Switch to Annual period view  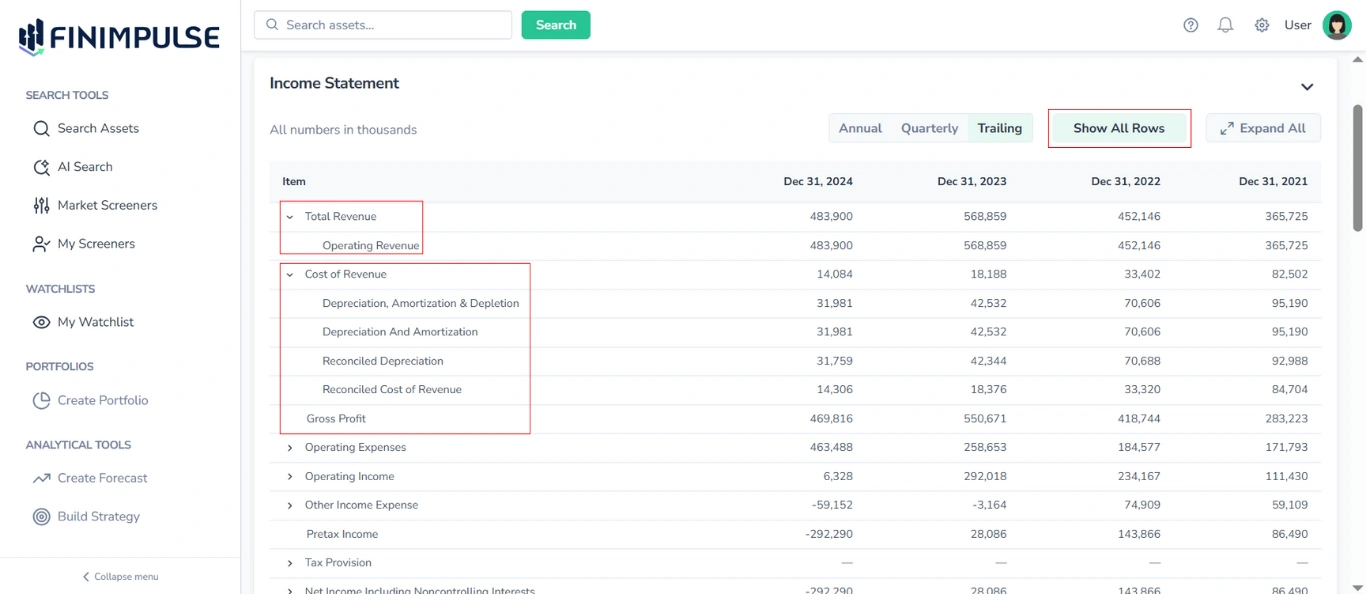pos(860,128)
